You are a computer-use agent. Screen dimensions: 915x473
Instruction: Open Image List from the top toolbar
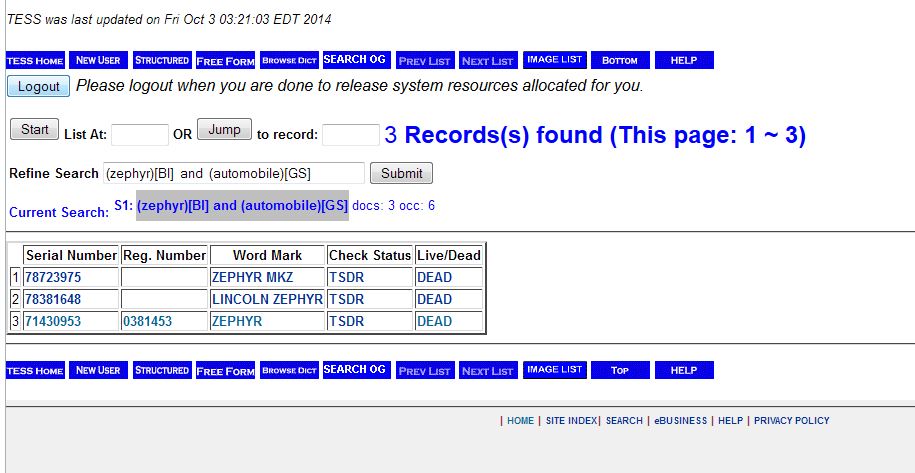(555, 60)
